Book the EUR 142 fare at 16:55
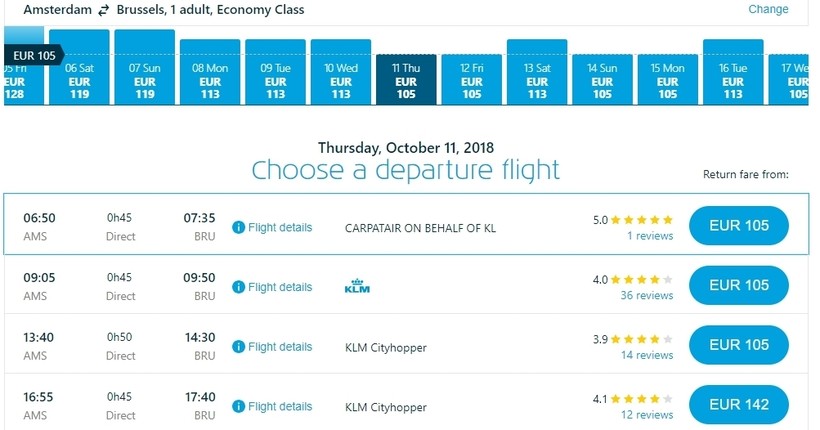The width and height of the screenshot is (820, 430). point(739,405)
